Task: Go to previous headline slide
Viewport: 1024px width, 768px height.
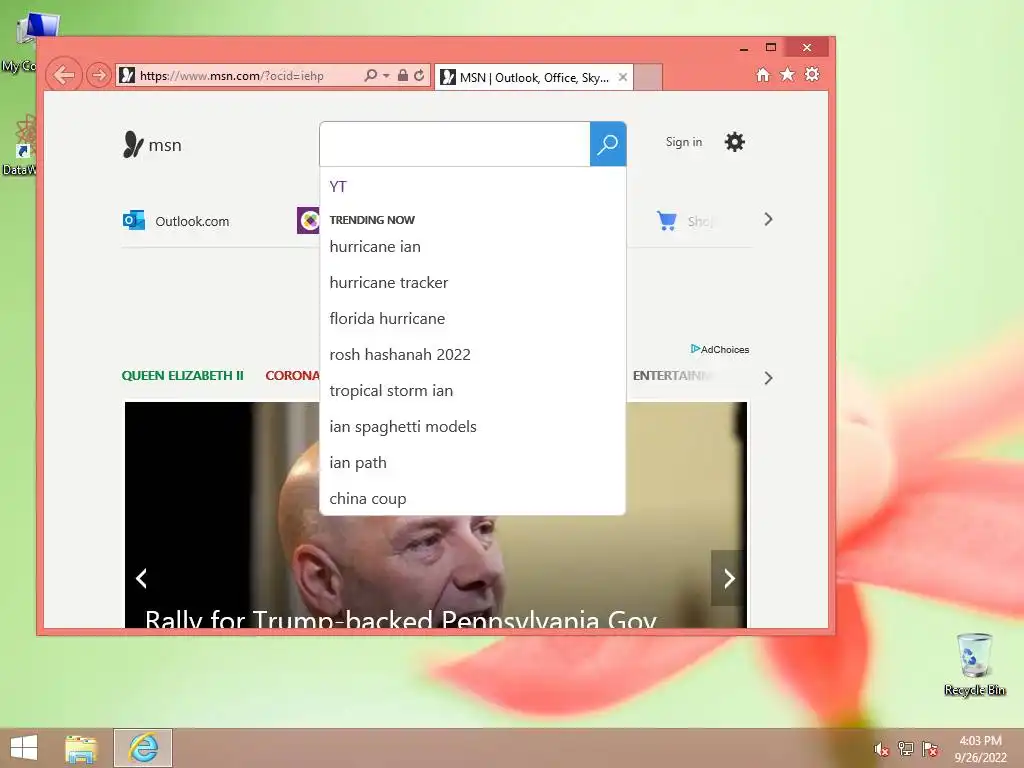Action: (x=141, y=578)
